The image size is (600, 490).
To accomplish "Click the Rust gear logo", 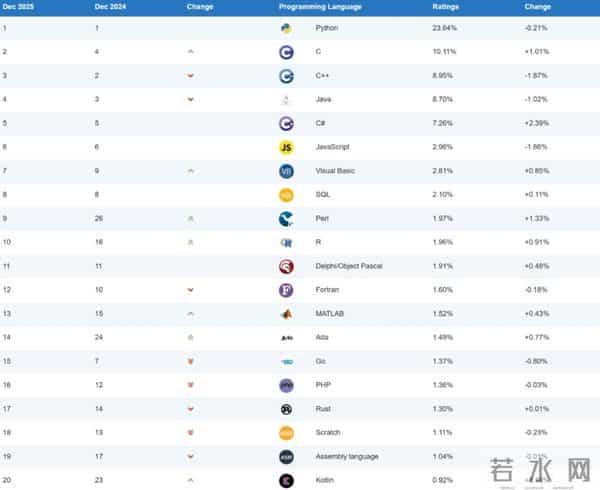I will click(286, 409).
